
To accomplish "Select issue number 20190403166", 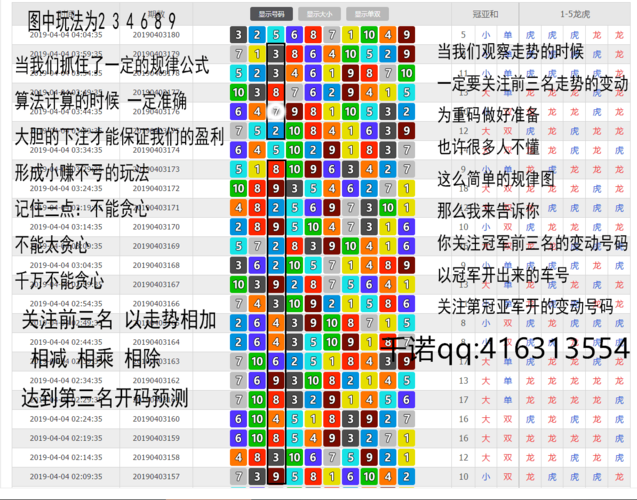I will 156,303.
